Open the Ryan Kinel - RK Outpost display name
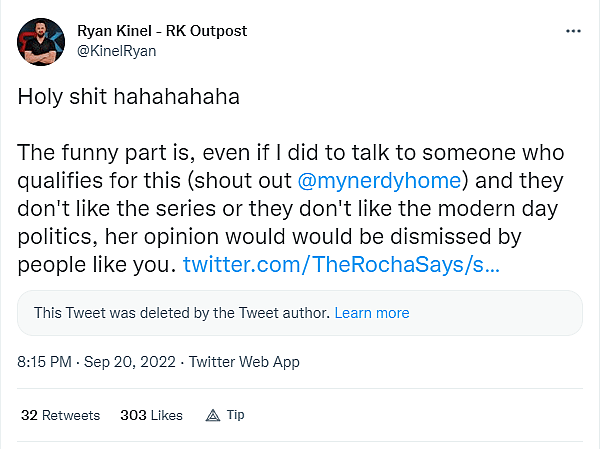Viewport: 605px width, 449px height. click(x=162, y=31)
